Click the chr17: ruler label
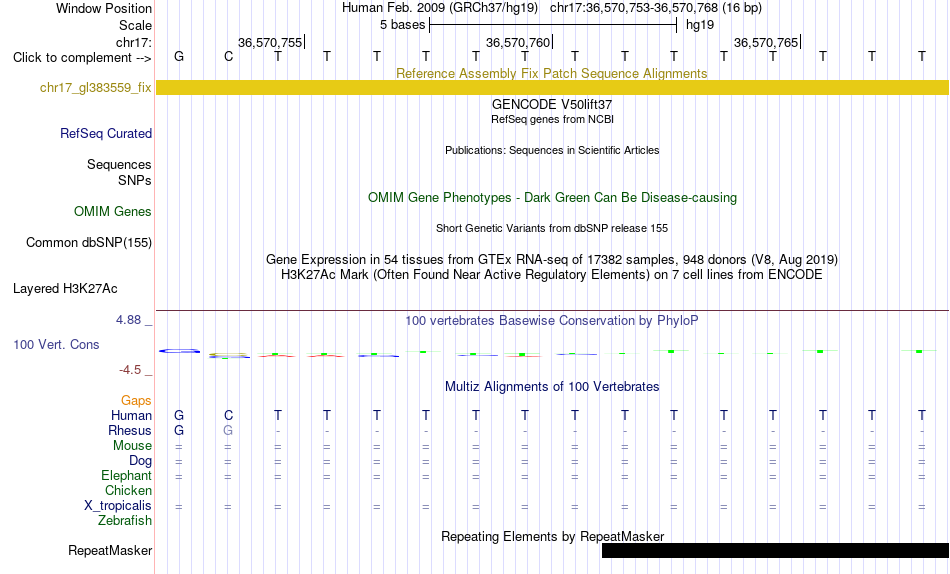This screenshot has height=574, width=950. [x=133, y=42]
